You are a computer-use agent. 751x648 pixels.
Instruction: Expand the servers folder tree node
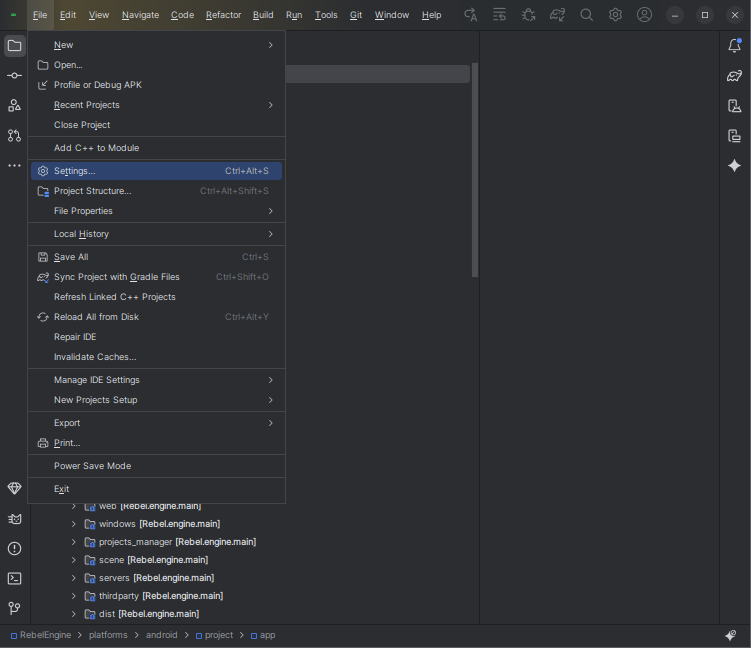click(73, 578)
